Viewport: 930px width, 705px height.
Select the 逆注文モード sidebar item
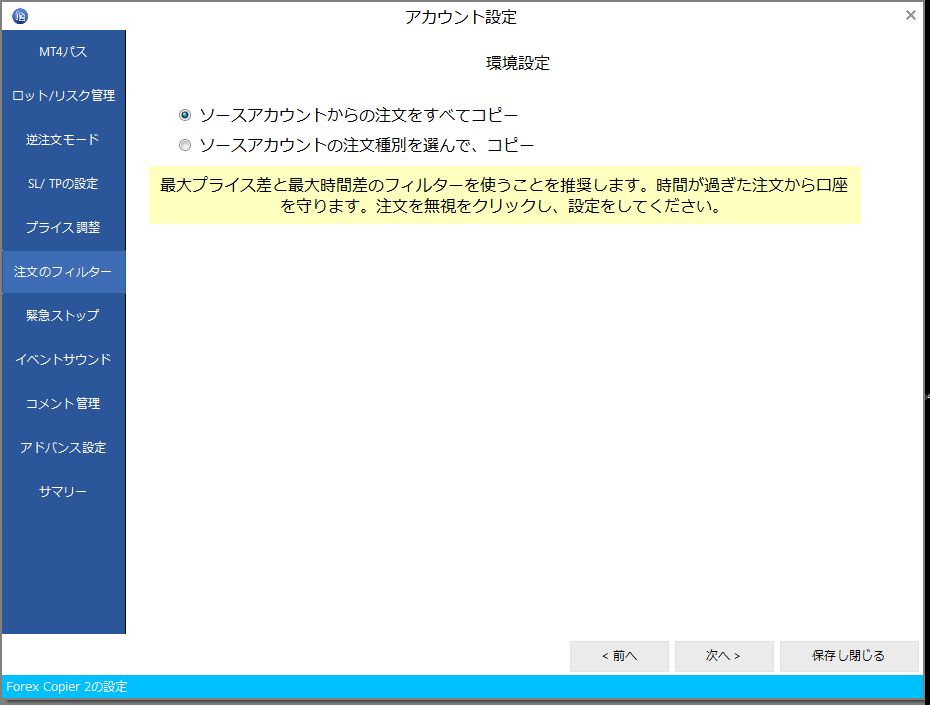pos(63,139)
